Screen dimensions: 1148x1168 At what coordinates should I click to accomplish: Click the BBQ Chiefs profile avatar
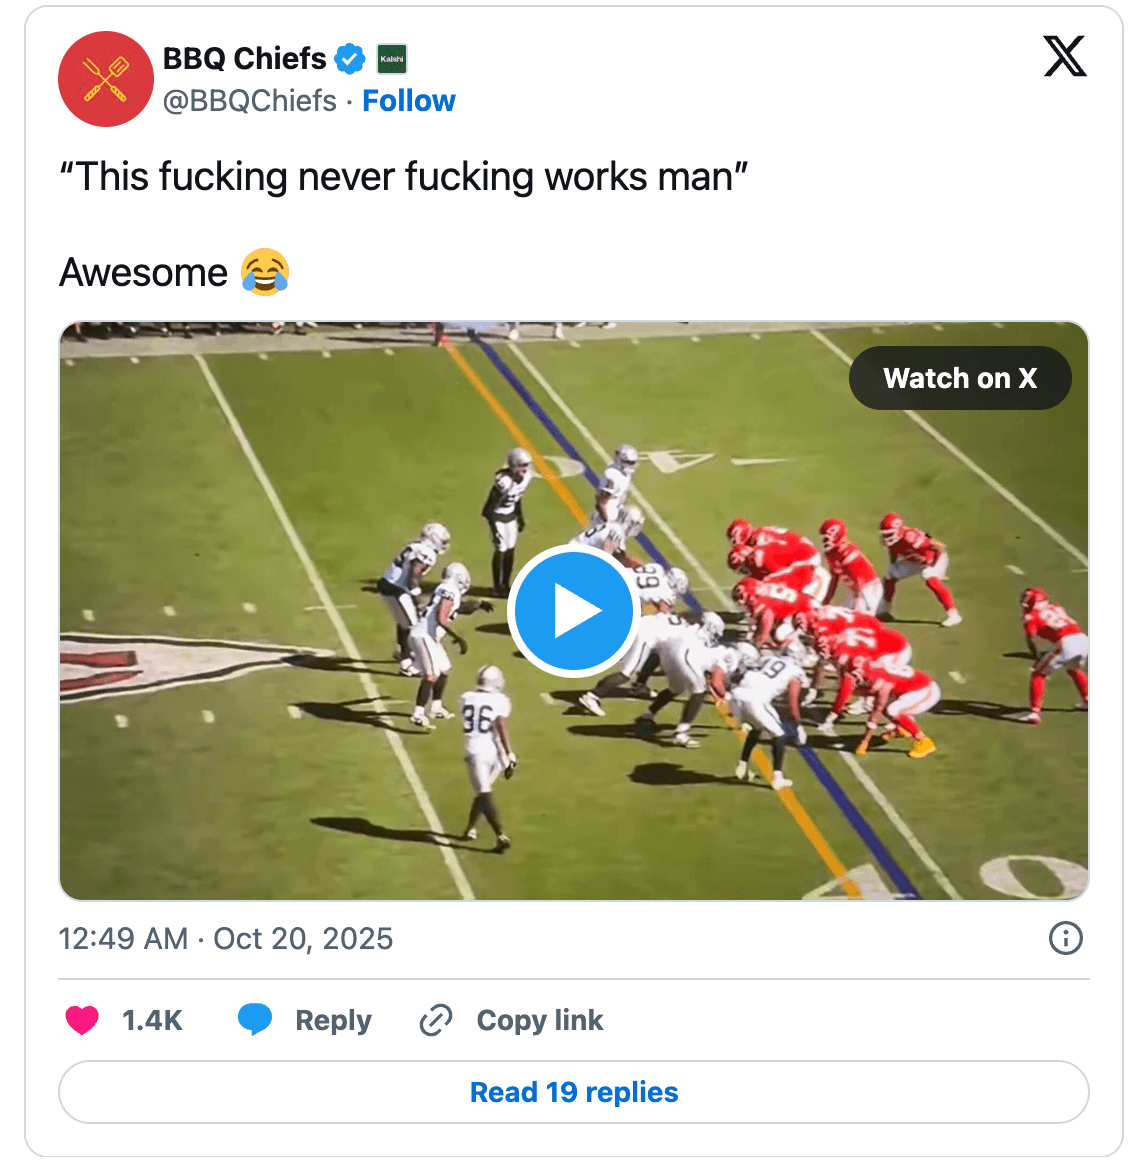105,79
